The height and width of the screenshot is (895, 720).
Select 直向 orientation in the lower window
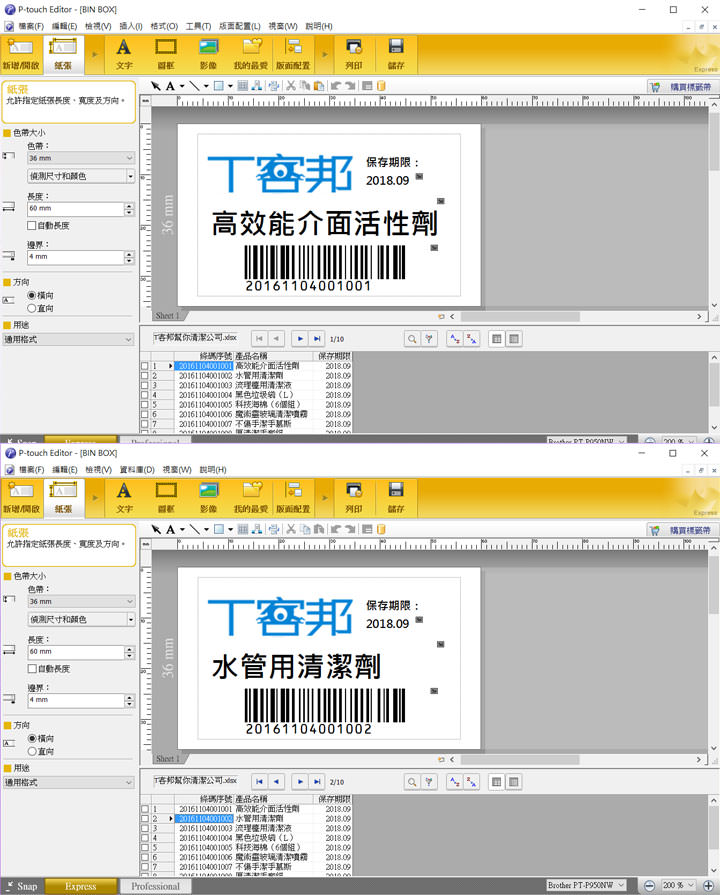33,750
